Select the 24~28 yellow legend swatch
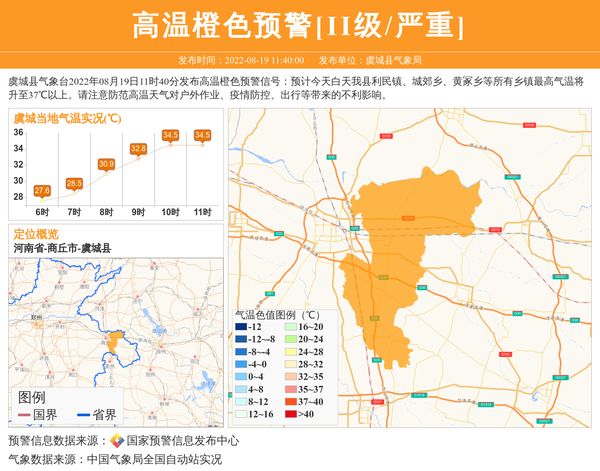The height and width of the screenshot is (471, 600). click(x=291, y=352)
